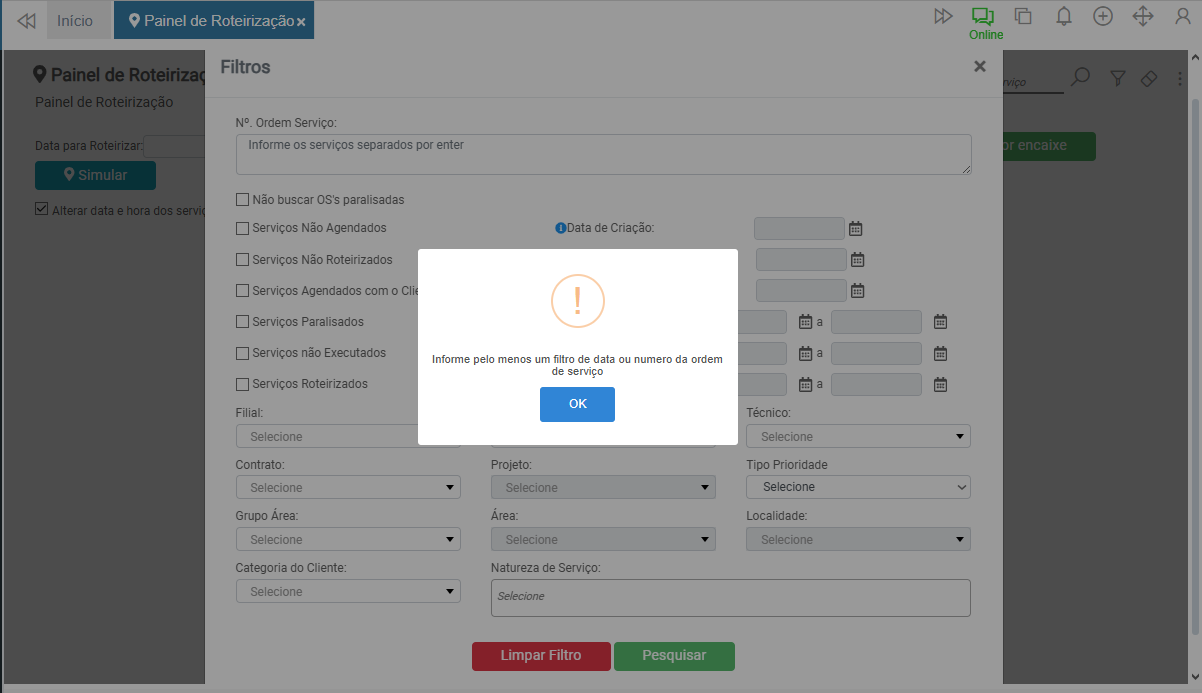Viewport: 1202px width, 693px height.
Task: Click the plus circle icon in header
Action: (1103, 16)
